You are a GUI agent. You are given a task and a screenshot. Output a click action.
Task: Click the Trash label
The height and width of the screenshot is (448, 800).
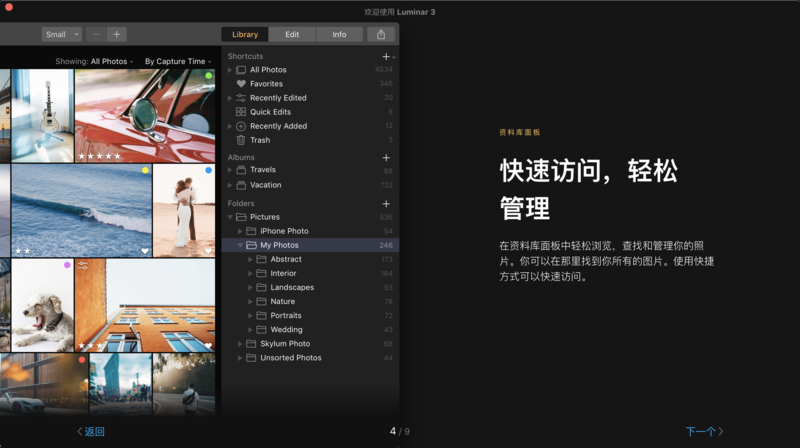pos(260,140)
